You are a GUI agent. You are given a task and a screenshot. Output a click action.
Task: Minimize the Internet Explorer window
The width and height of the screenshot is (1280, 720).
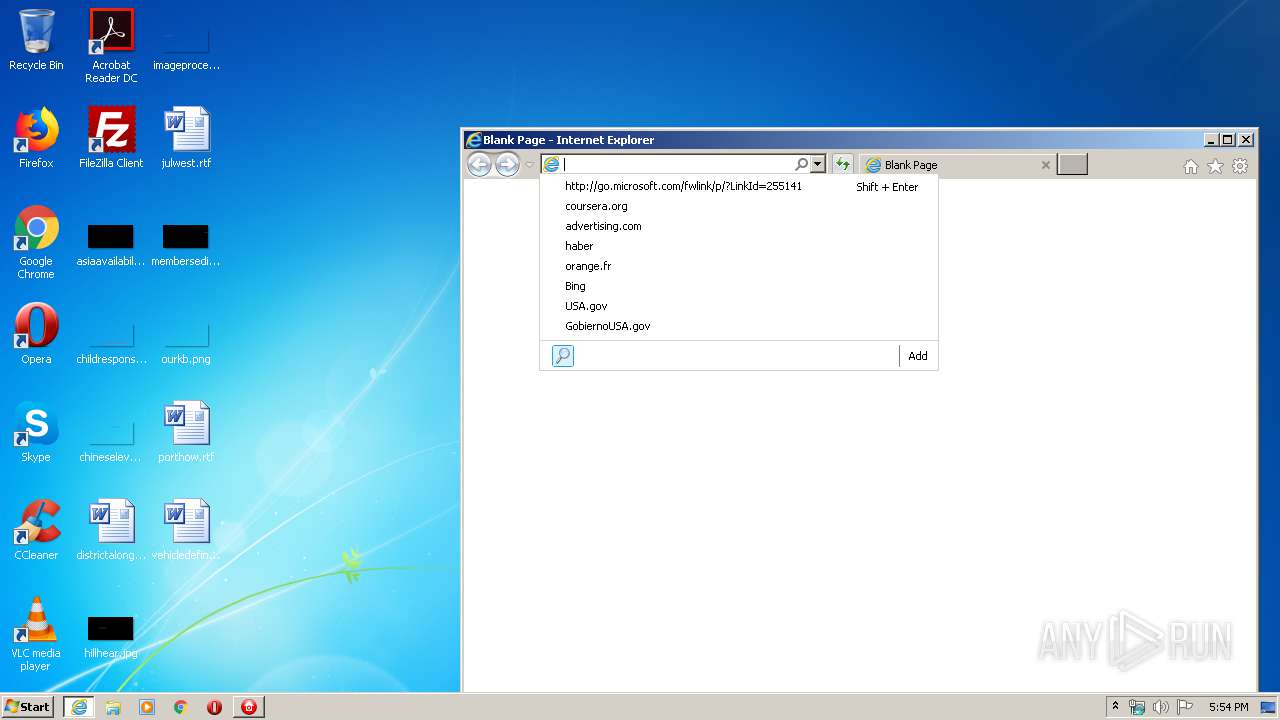[1212, 140]
